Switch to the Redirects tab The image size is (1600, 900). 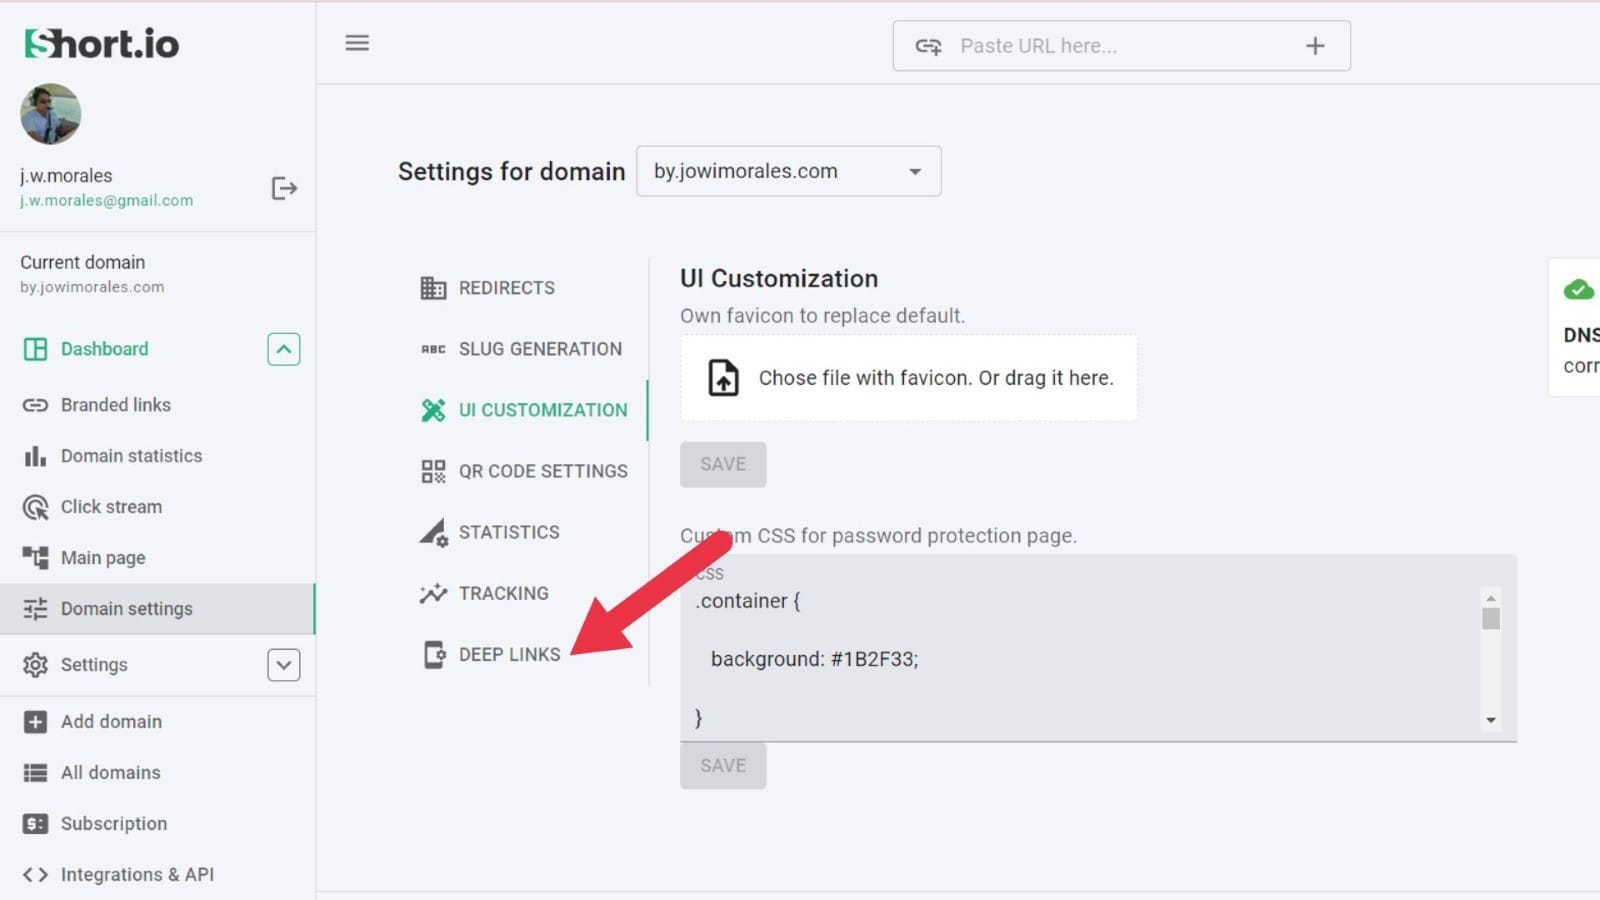click(506, 288)
